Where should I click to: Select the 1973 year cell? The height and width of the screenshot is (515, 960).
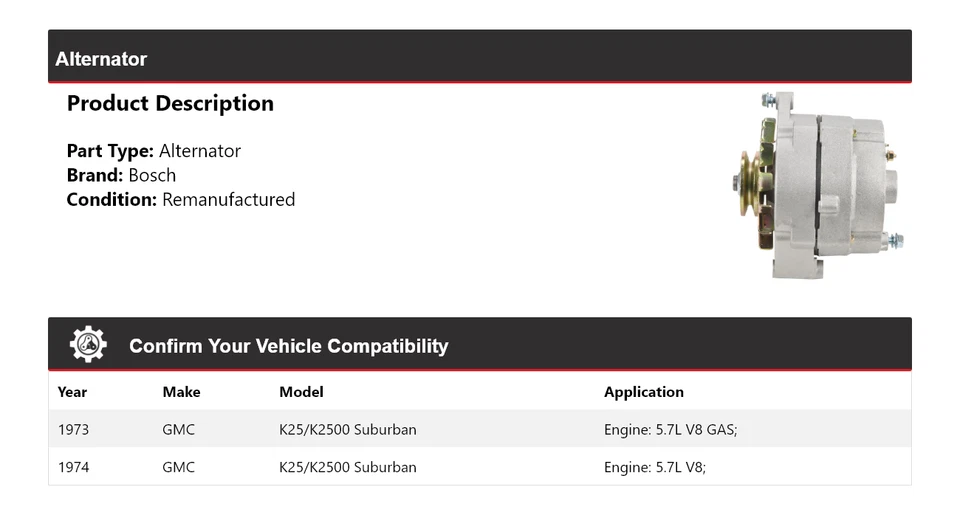pos(73,430)
